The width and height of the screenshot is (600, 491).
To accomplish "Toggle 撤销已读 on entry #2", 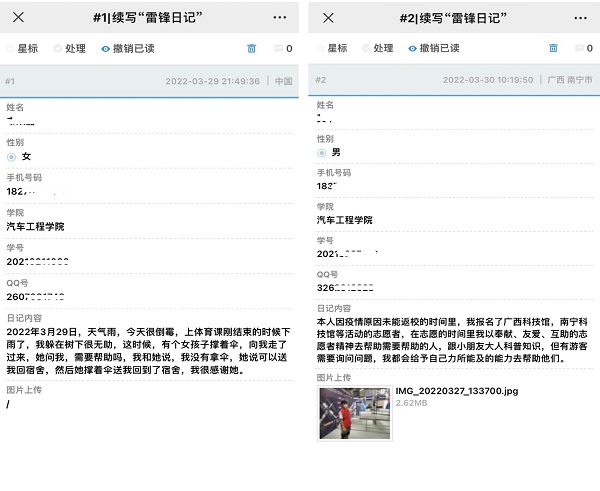I will (x=434, y=48).
